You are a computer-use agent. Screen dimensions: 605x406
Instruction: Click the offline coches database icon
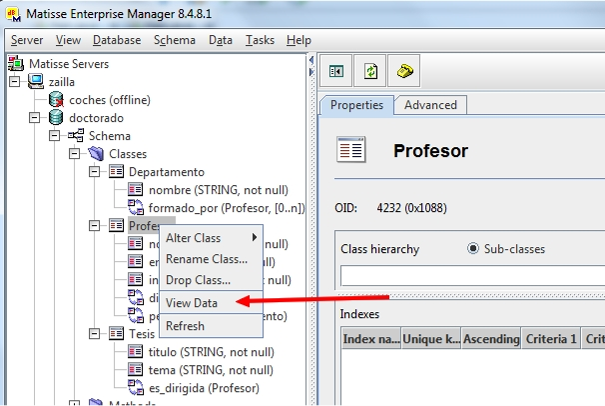point(56,100)
